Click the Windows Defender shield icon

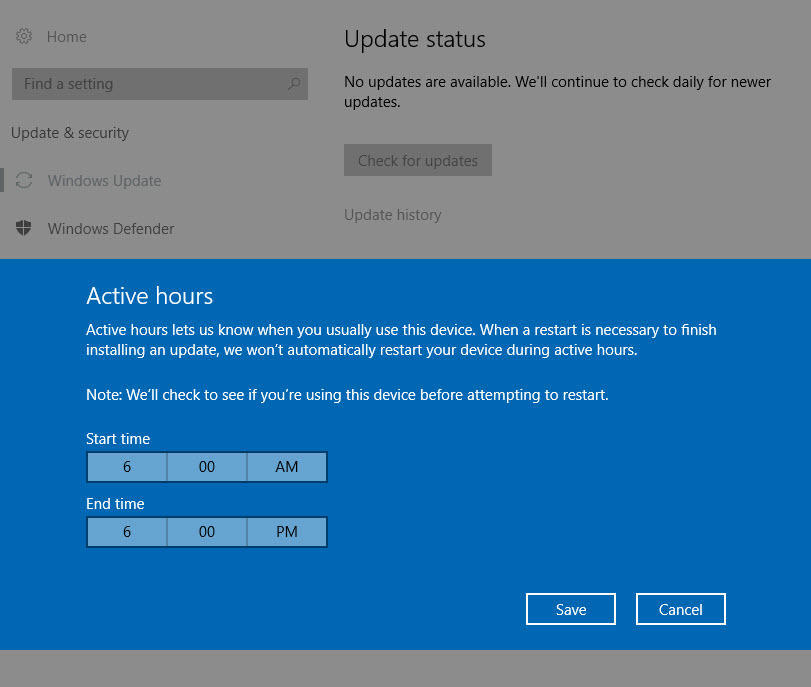coord(24,229)
